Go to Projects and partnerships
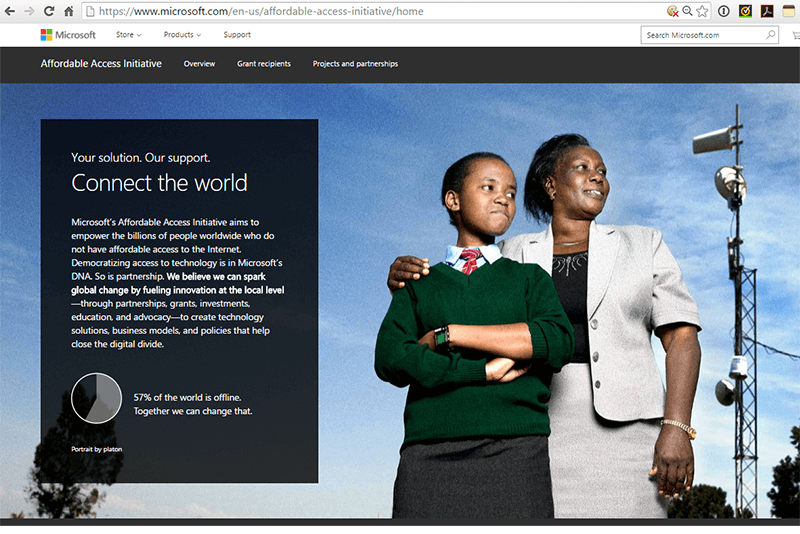This screenshot has width=800, height=534. [x=355, y=64]
